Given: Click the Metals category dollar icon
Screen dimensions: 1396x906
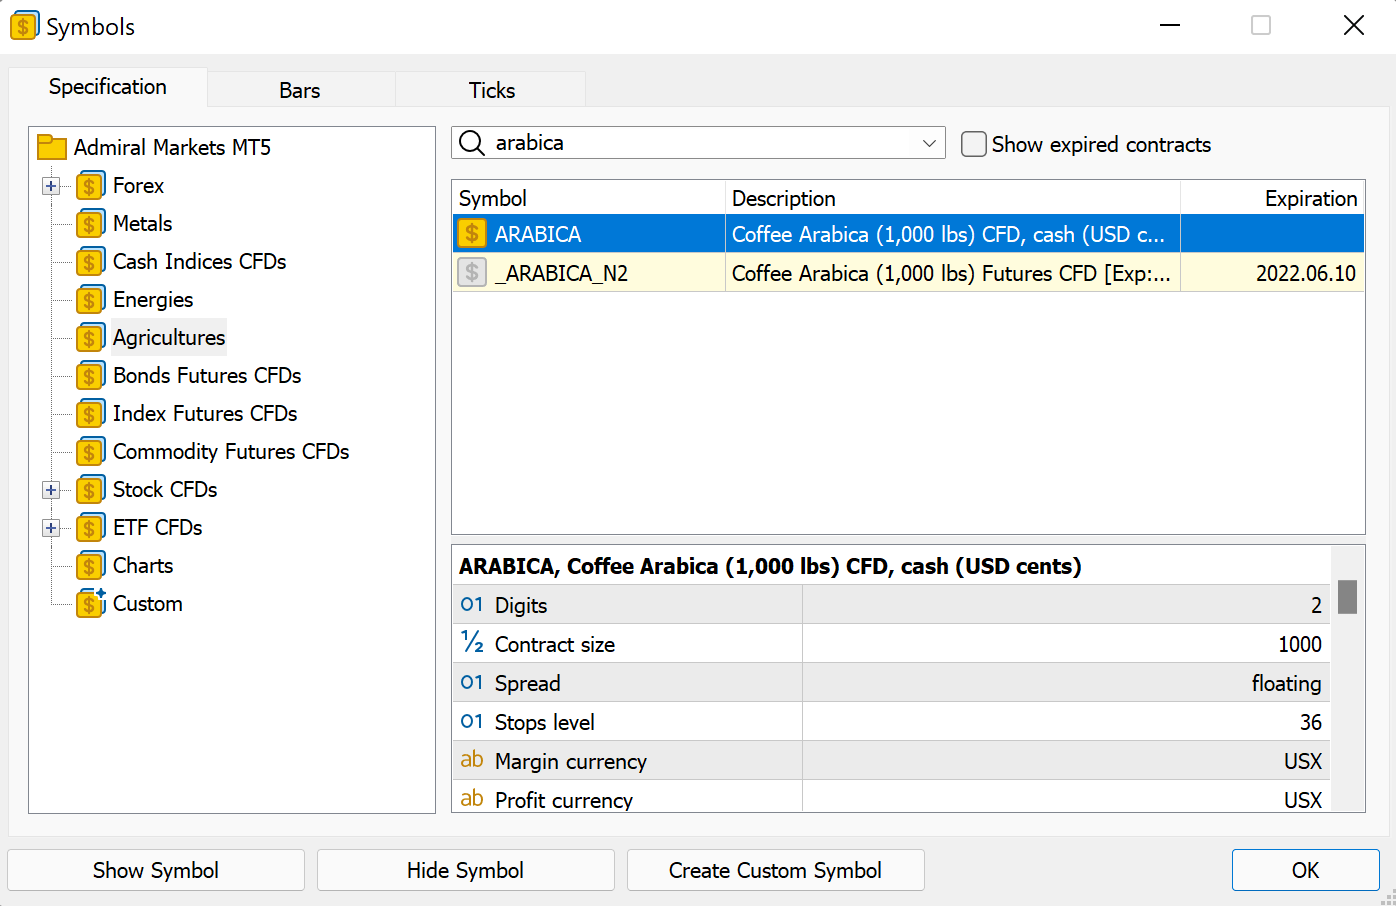Looking at the screenshot, I should click(90, 224).
